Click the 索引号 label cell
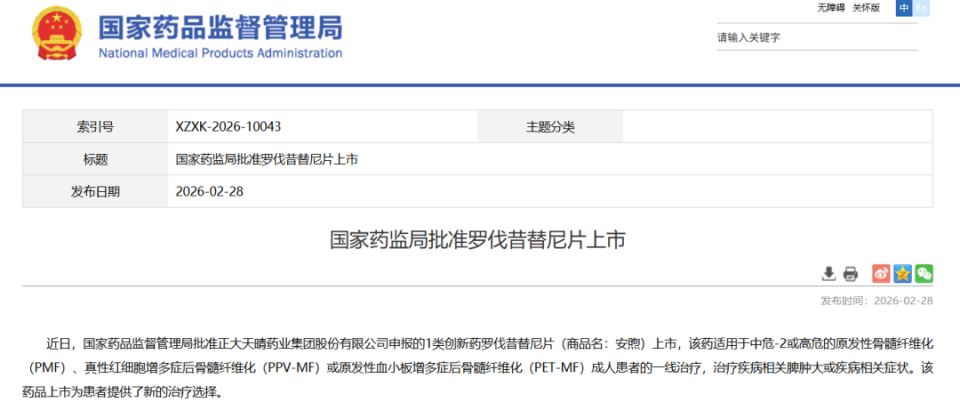The height and width of the screenshot is (410, 960). (x=95, y=127)
